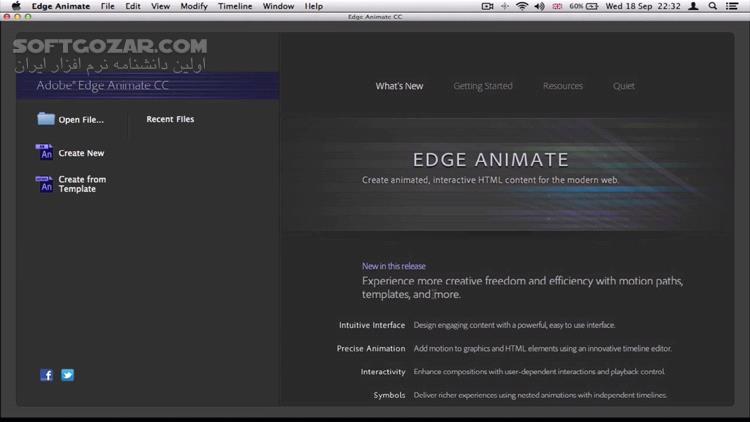Click the battery 60% indicator
This screenshot has height=422, width=750.
pyautogui.click(x=584, y=6)
